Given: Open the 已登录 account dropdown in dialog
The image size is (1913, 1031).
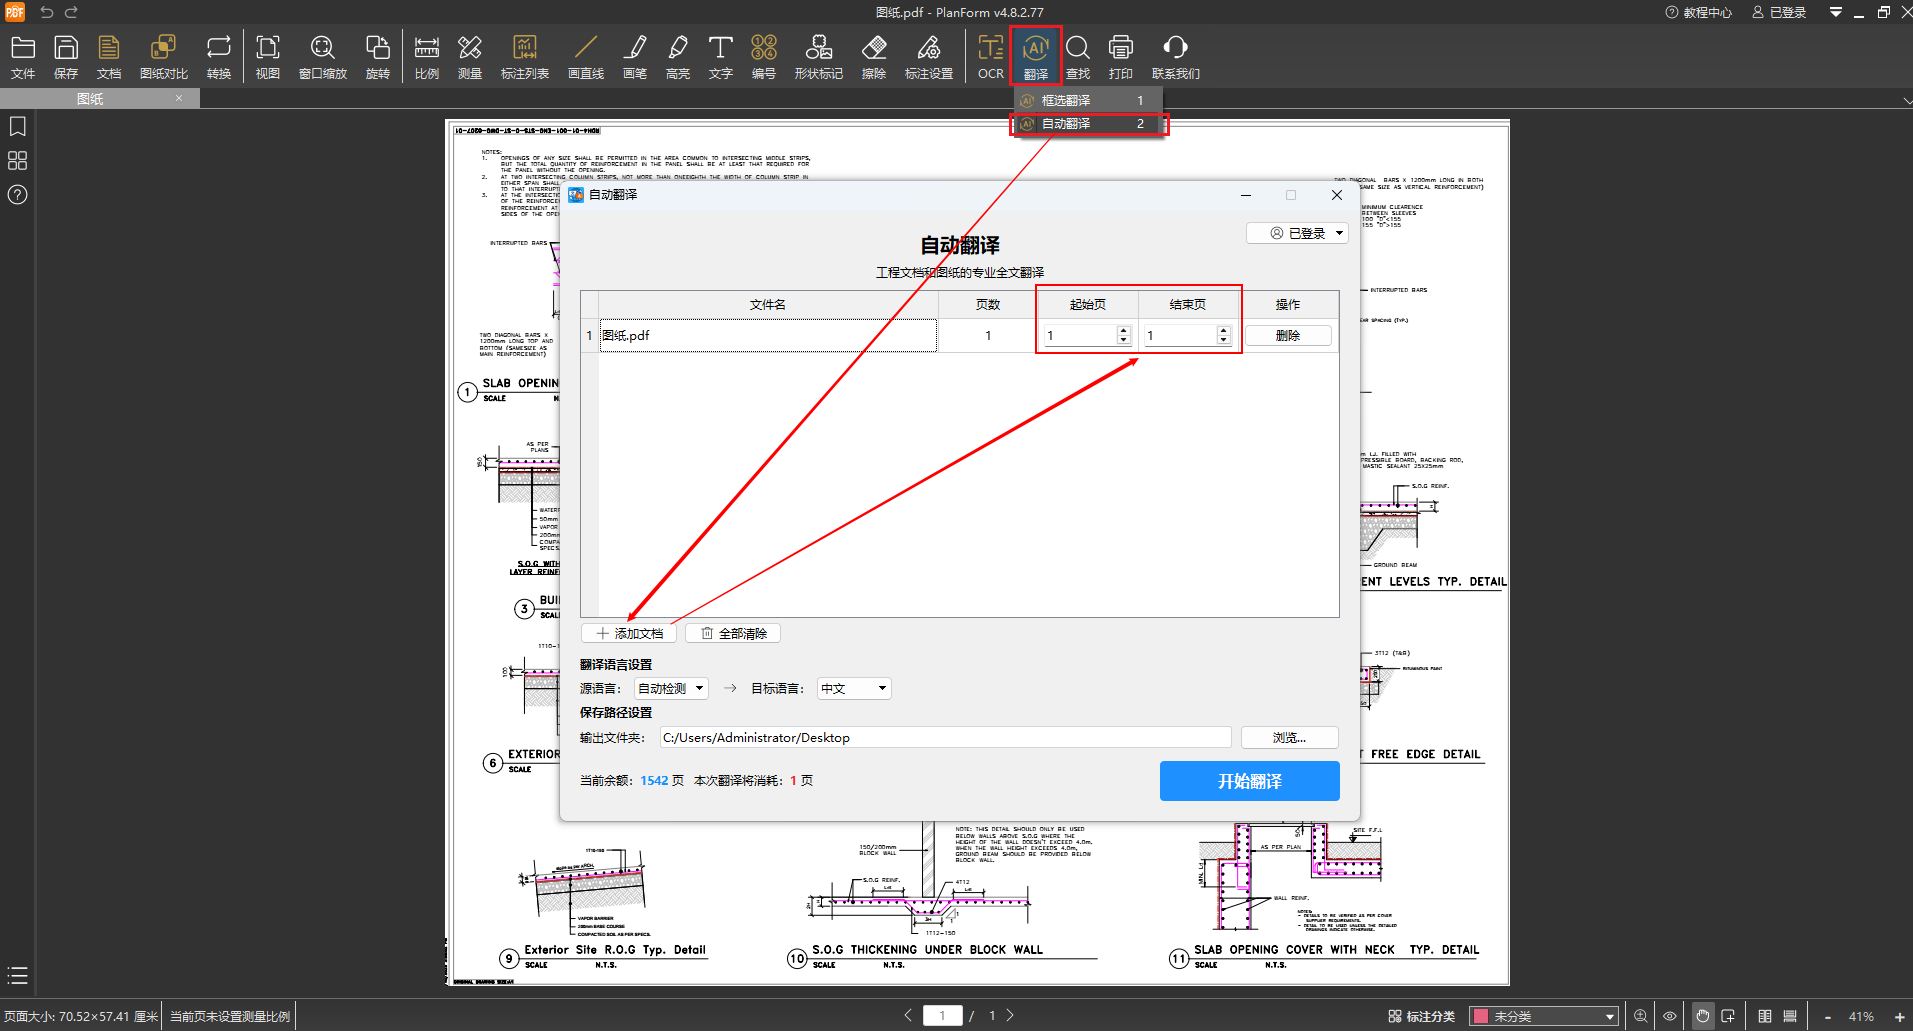Looking at the screenshot, I should coord(1297,233).
